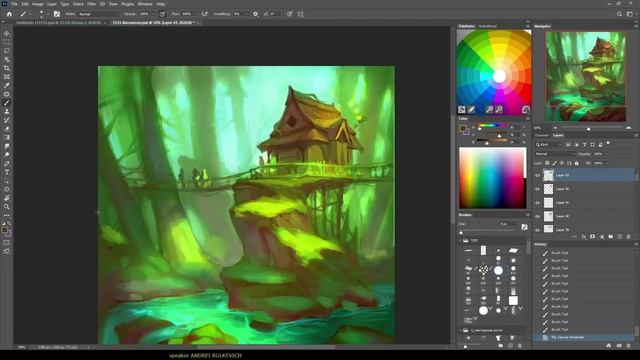Click the Photoshop logo in the menu bar
Screen dimensions: 640x360
(x=4, y=4)
